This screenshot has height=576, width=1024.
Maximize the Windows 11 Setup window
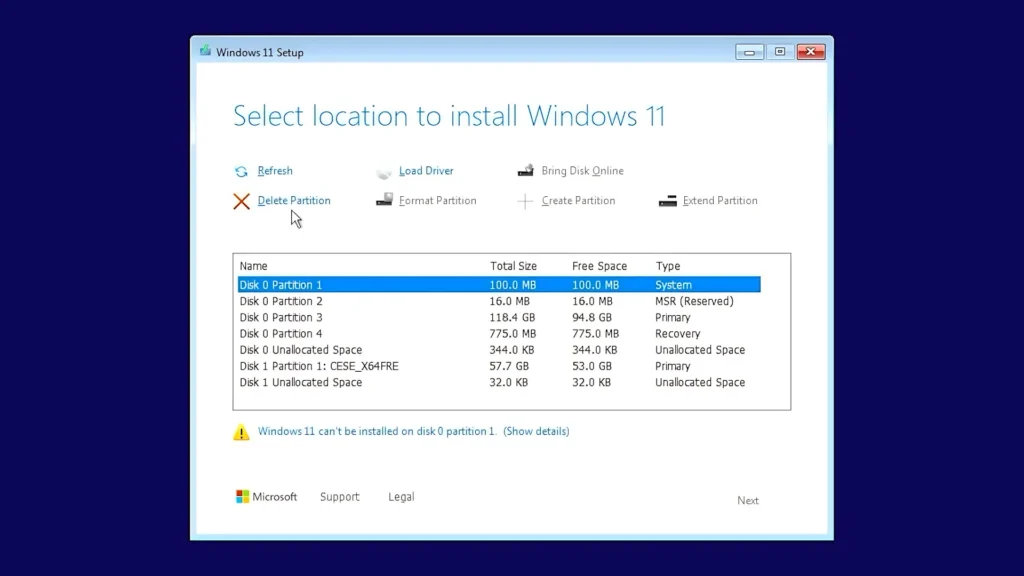pos(780,52)
